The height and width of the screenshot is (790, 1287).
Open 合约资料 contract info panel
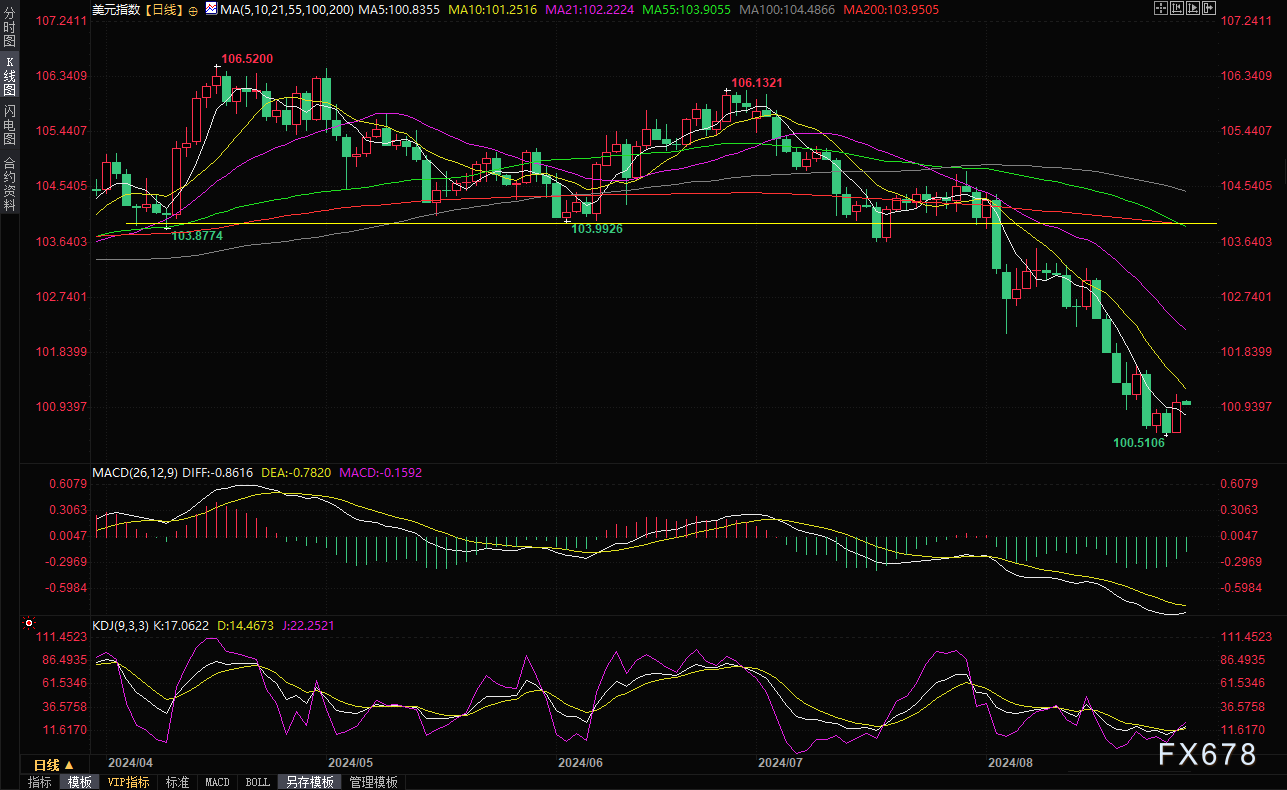pos(9,183)
